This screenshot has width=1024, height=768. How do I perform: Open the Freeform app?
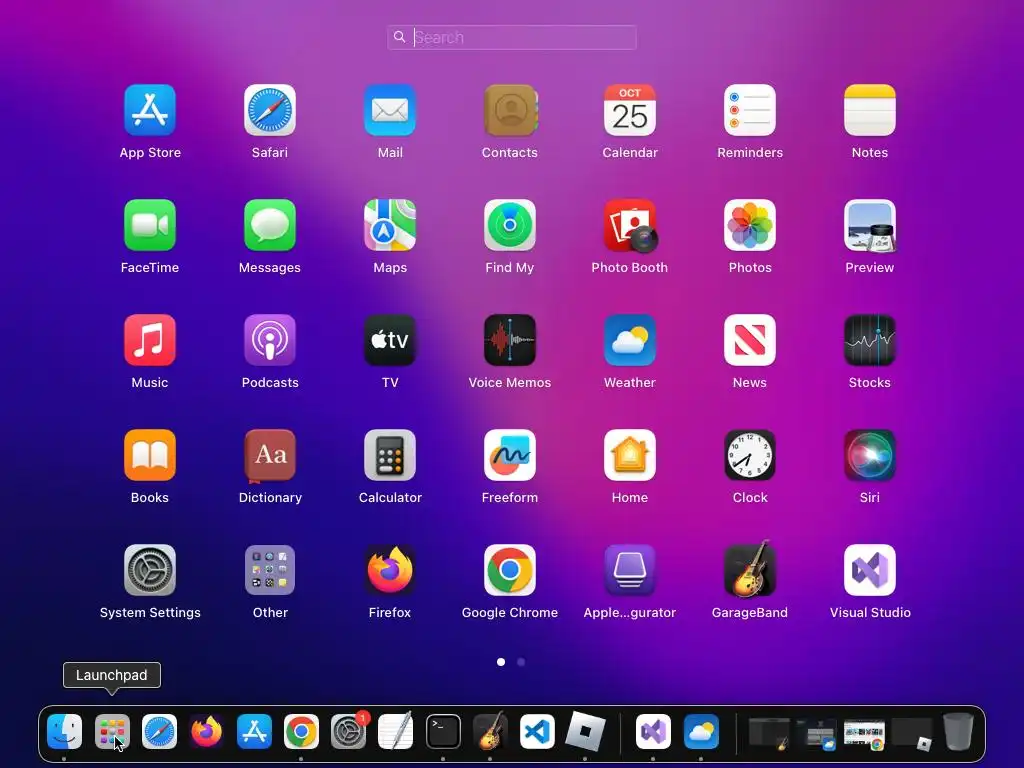coord(510,455)
